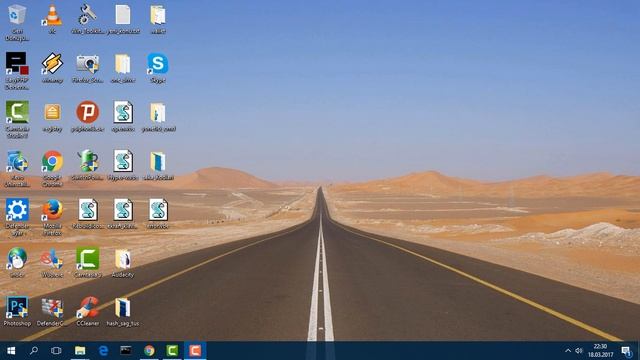Image resolution: width=640 pixels, height=360 pixels.
Task: Open the blue gear Defender settings shortcut
Action: click(x=17, y=210)
